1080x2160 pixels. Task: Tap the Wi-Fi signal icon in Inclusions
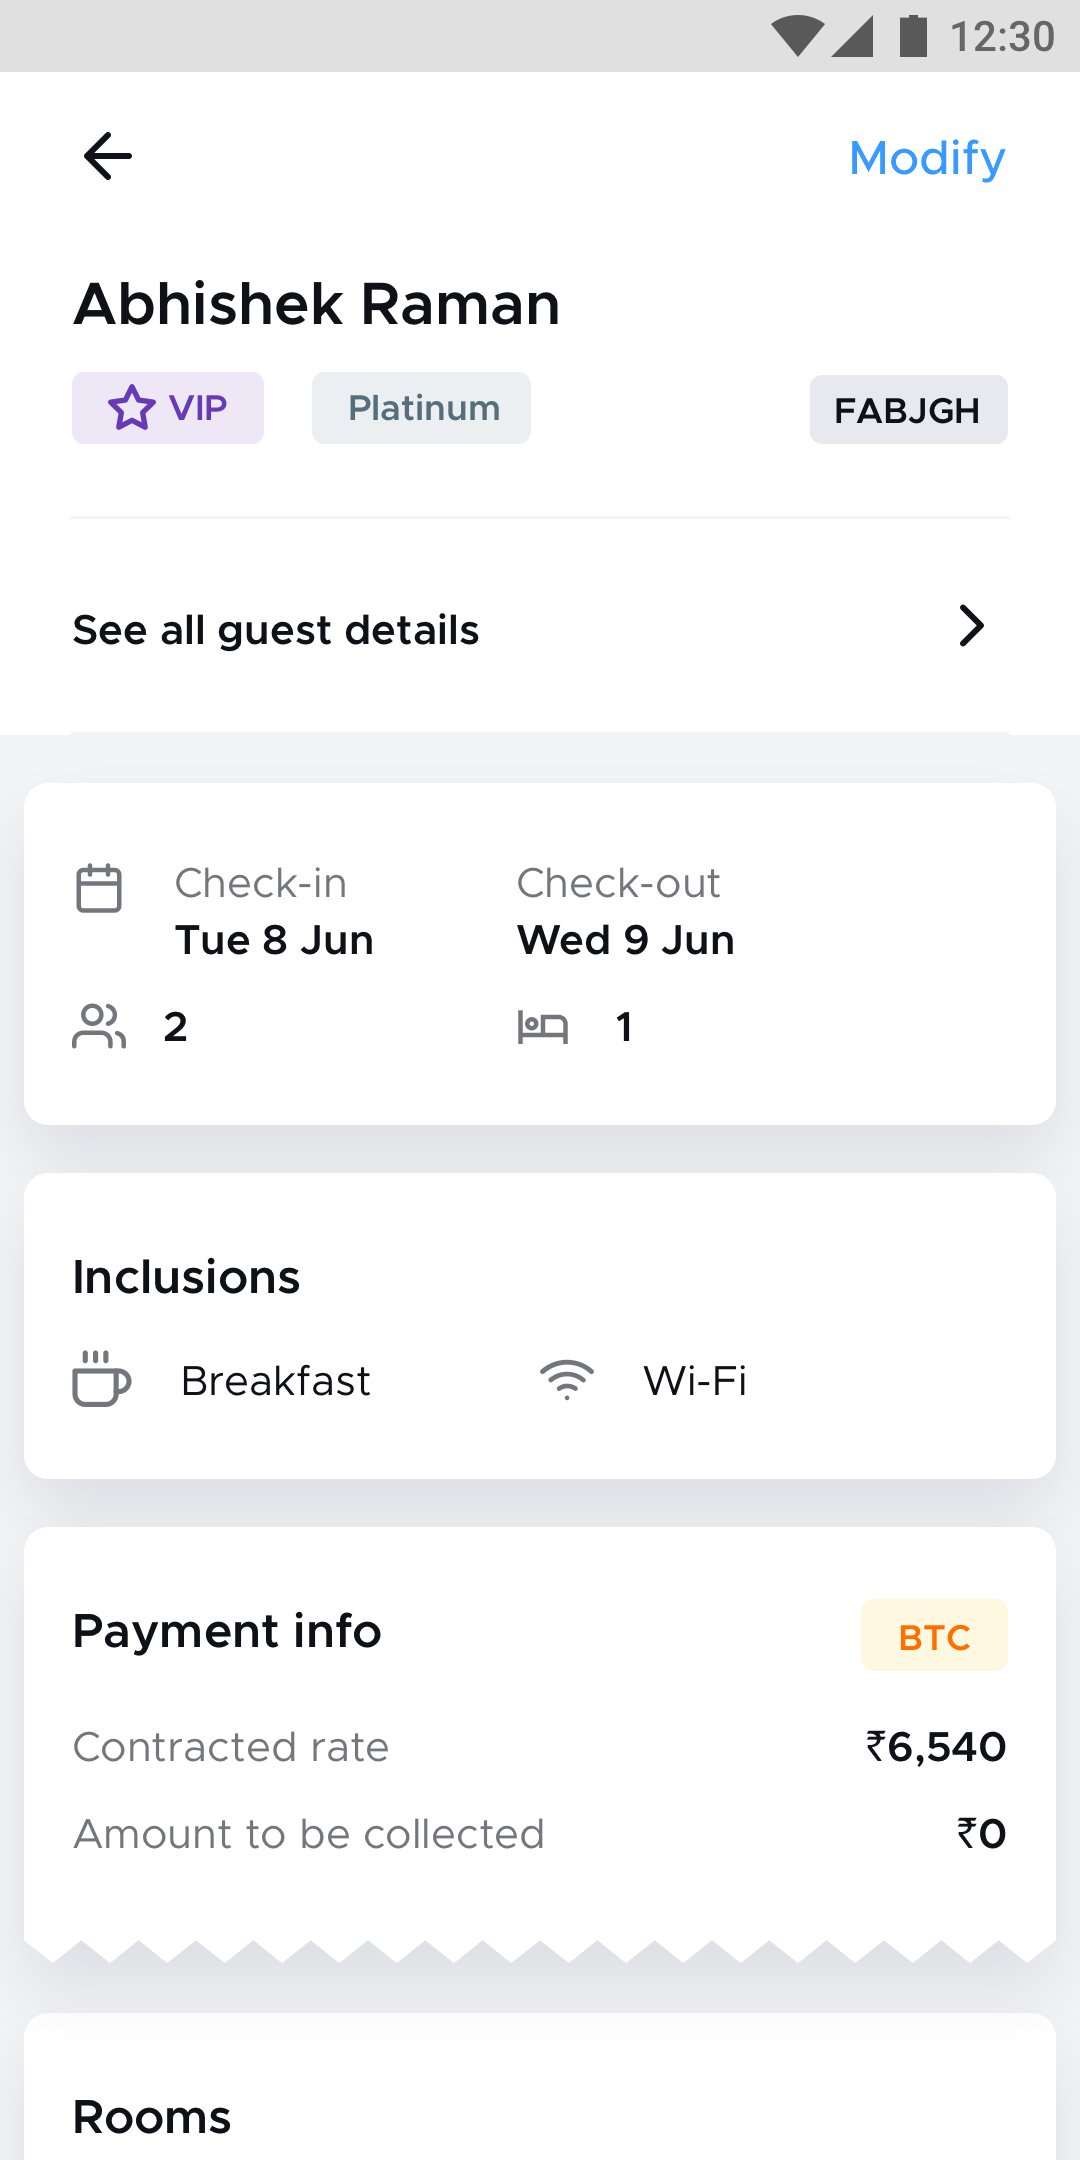point(567,1380)
